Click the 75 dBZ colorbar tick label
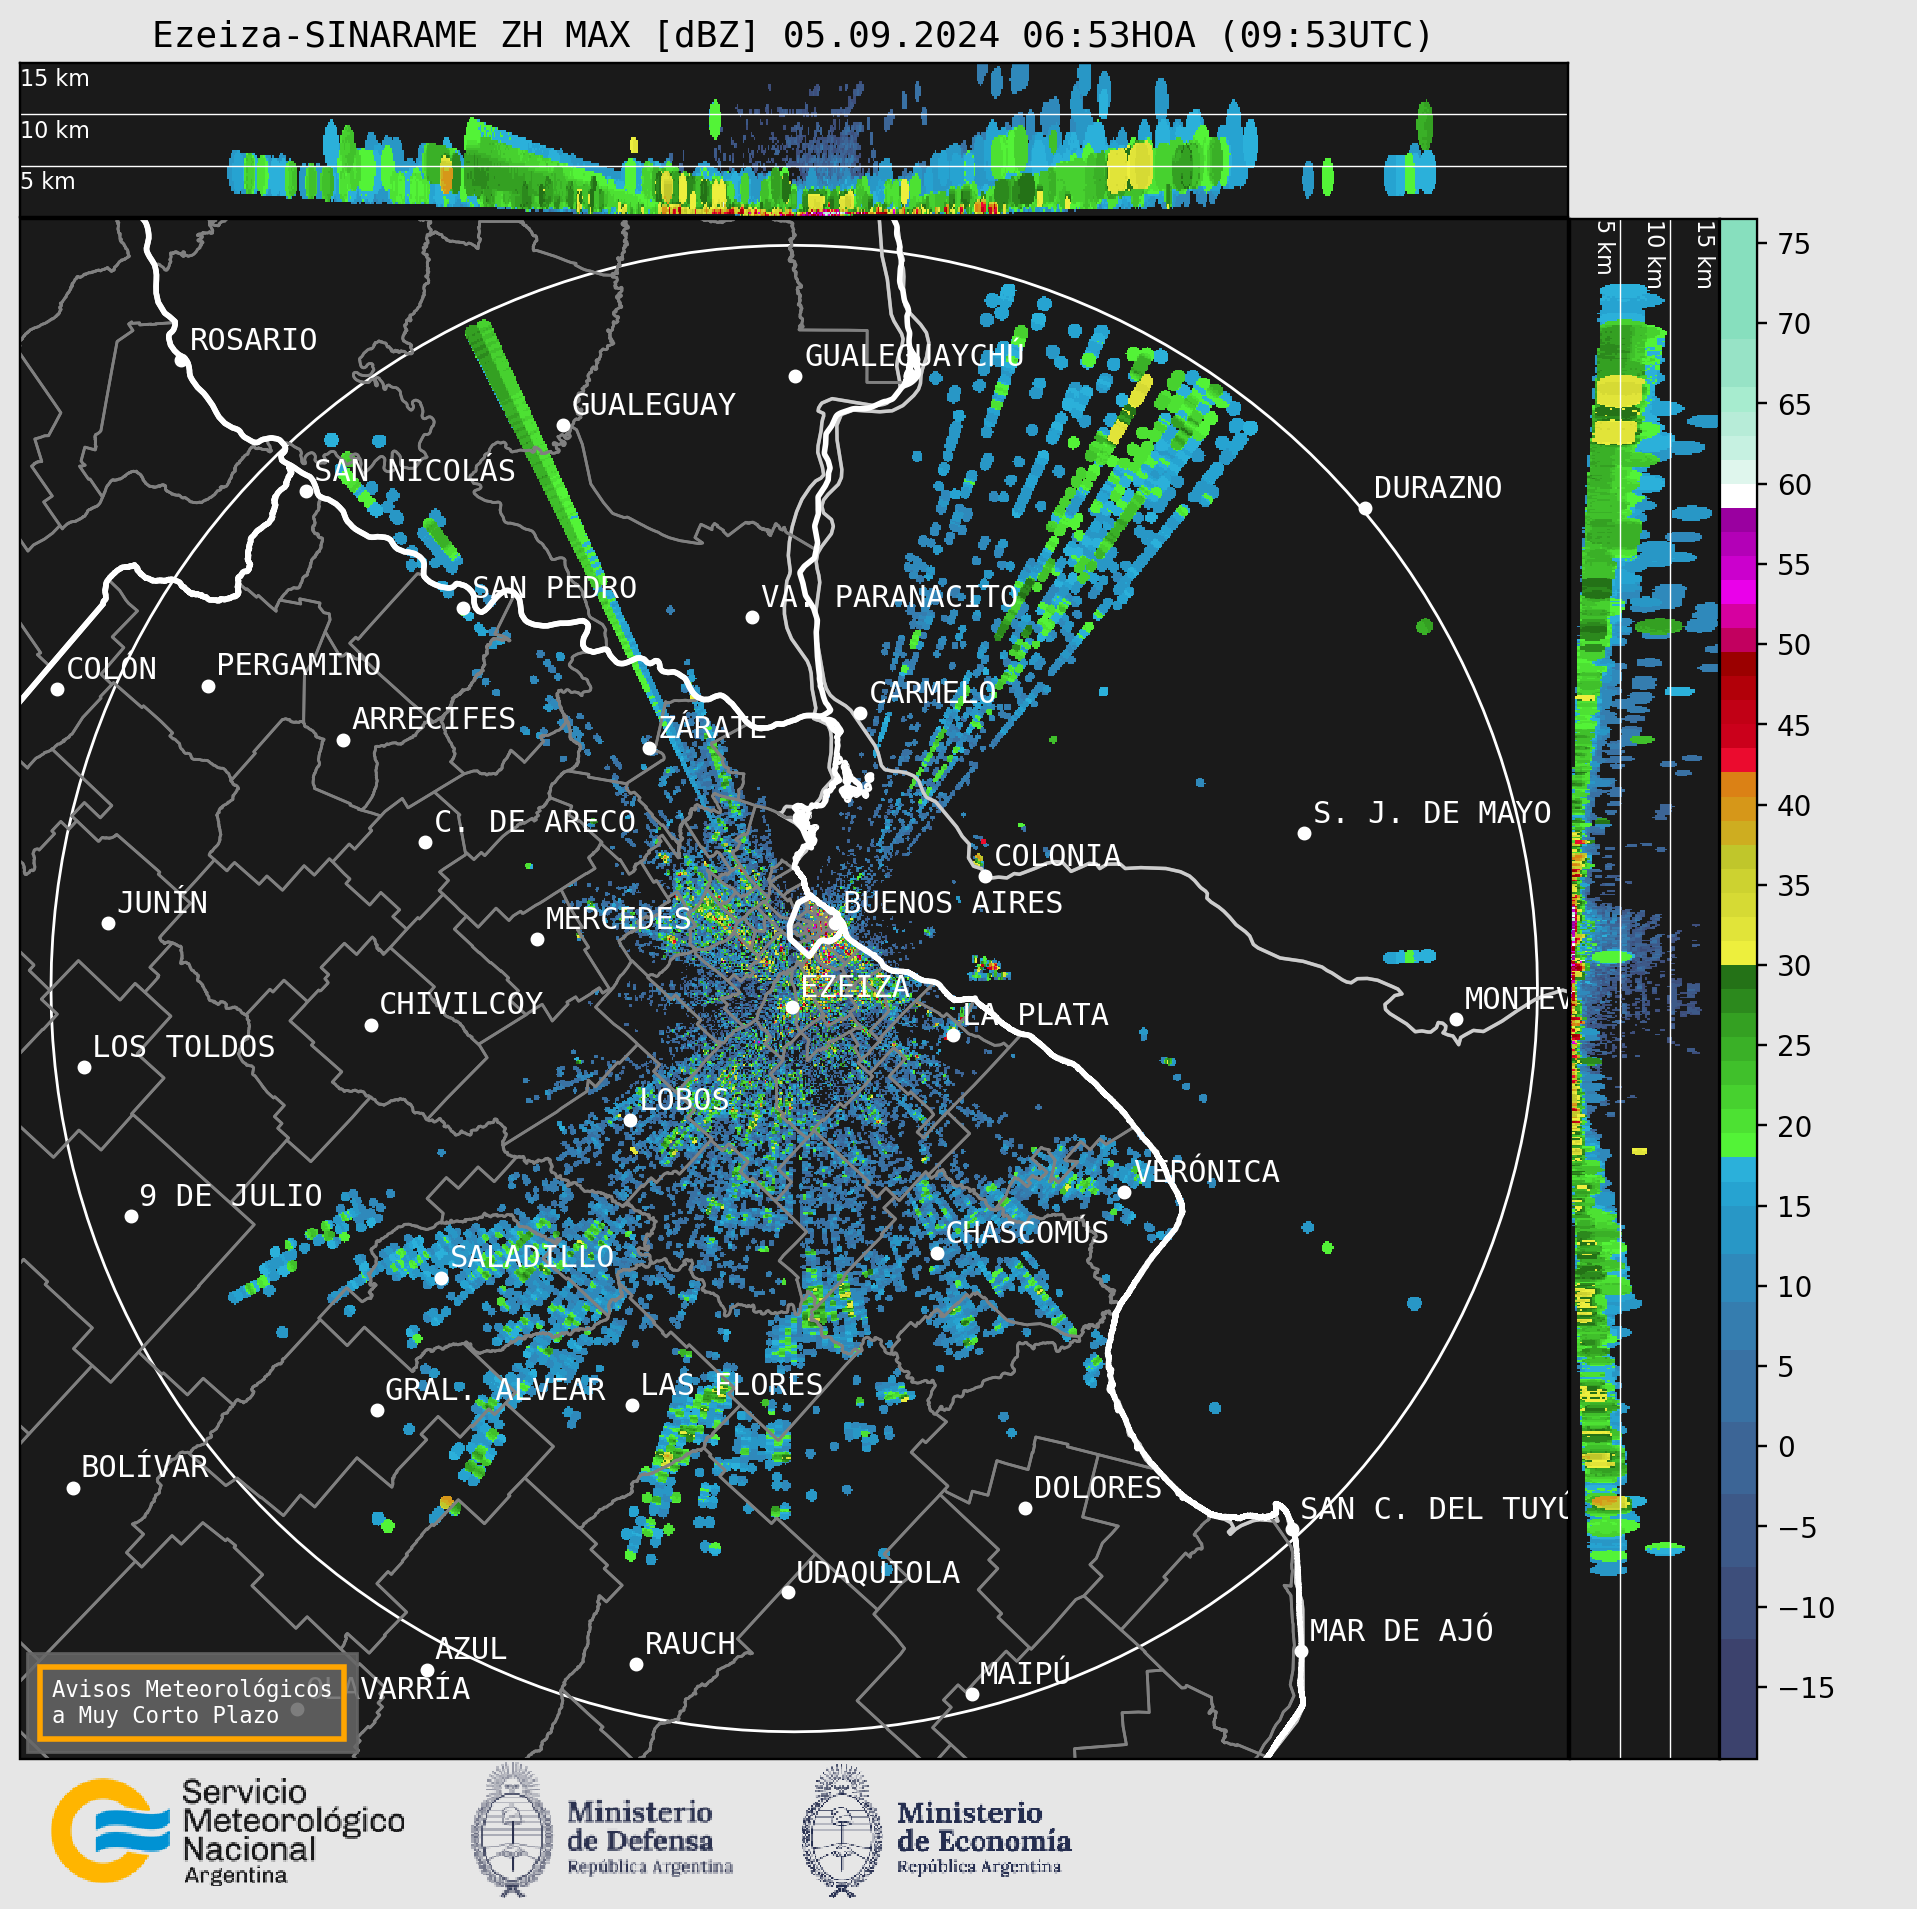This screenshot has width=1917, height=1909. click(x=1794, y=243)
